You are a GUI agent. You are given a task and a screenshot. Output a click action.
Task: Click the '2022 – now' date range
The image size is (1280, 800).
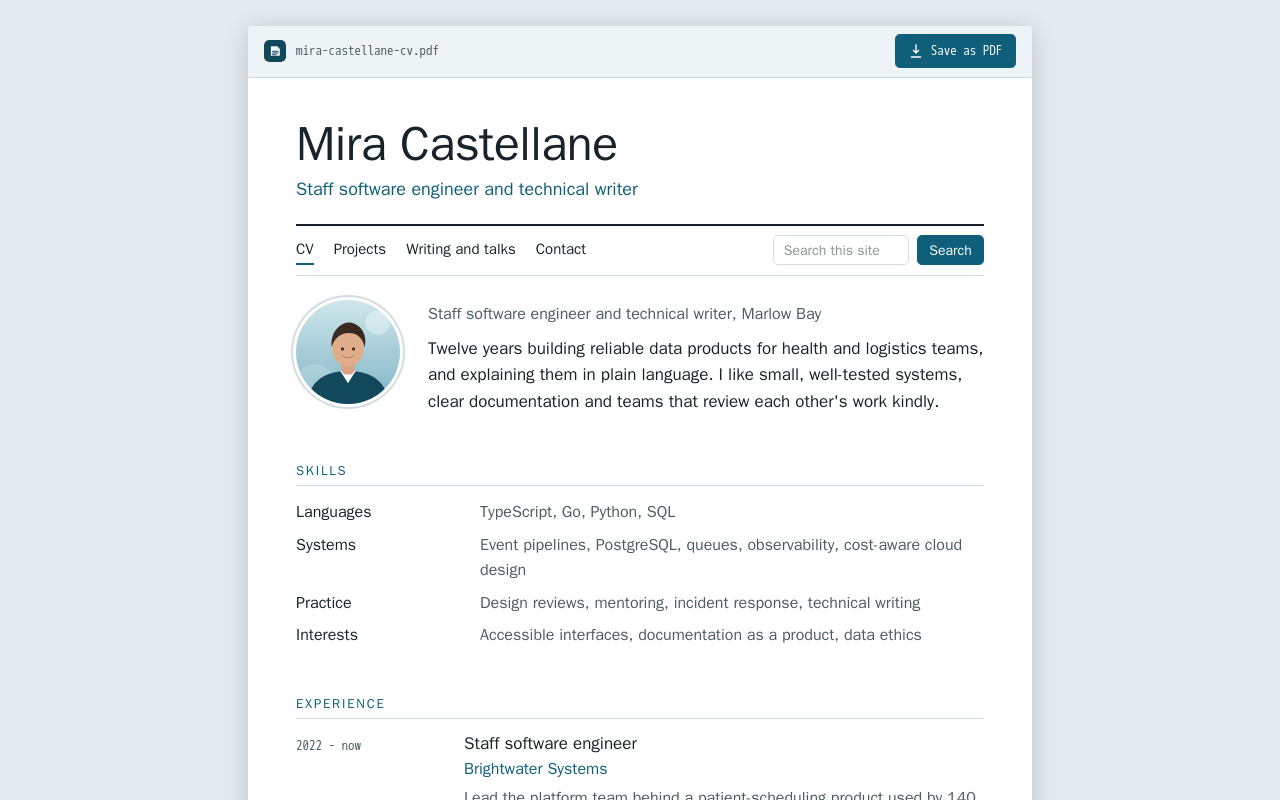(x=329, y=746)
